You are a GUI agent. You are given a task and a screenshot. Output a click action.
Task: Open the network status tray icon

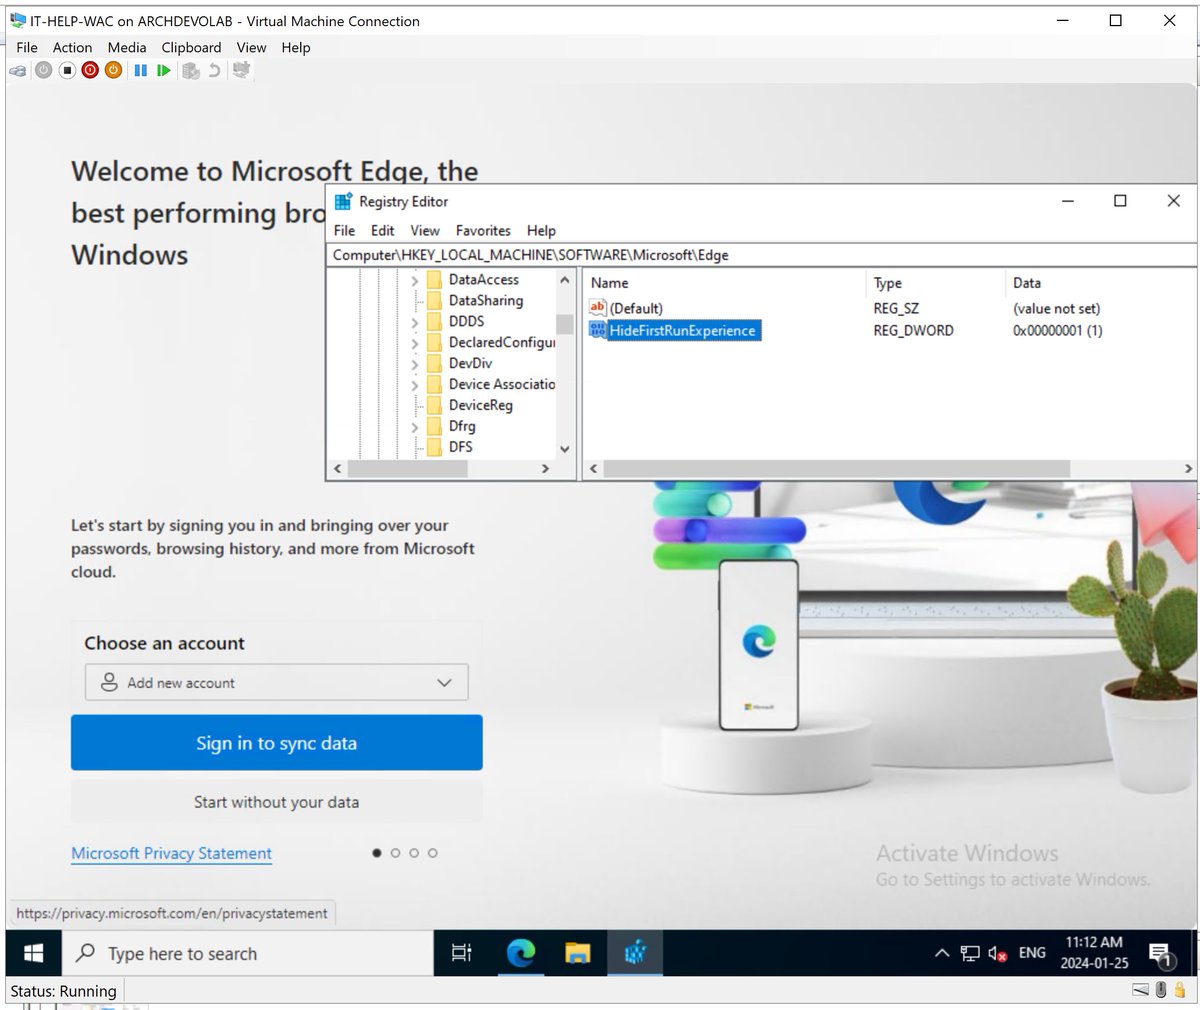970,954
